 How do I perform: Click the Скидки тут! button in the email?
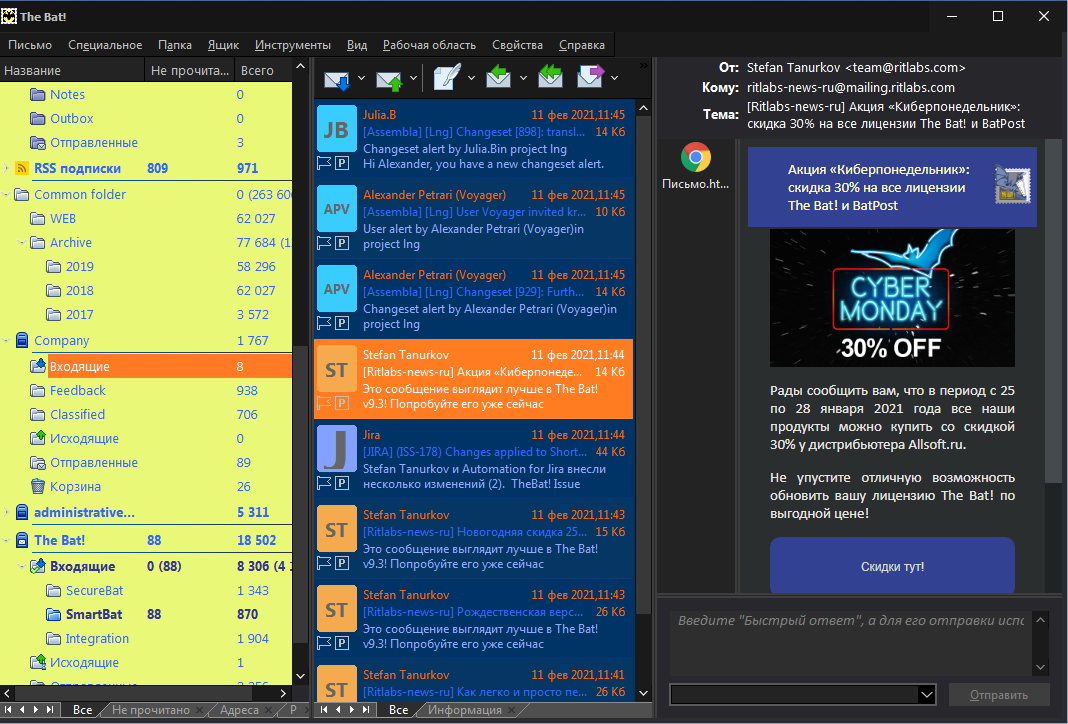[x=892, y=566]
